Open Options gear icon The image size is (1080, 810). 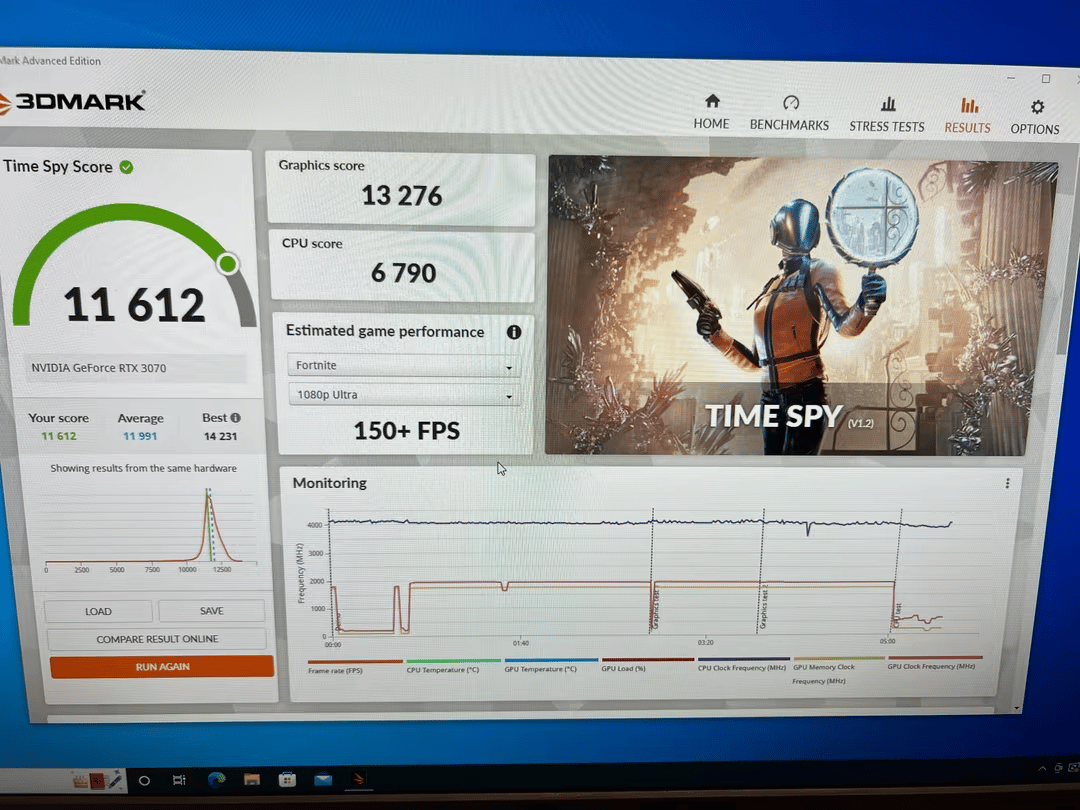tap(1037, 107)
